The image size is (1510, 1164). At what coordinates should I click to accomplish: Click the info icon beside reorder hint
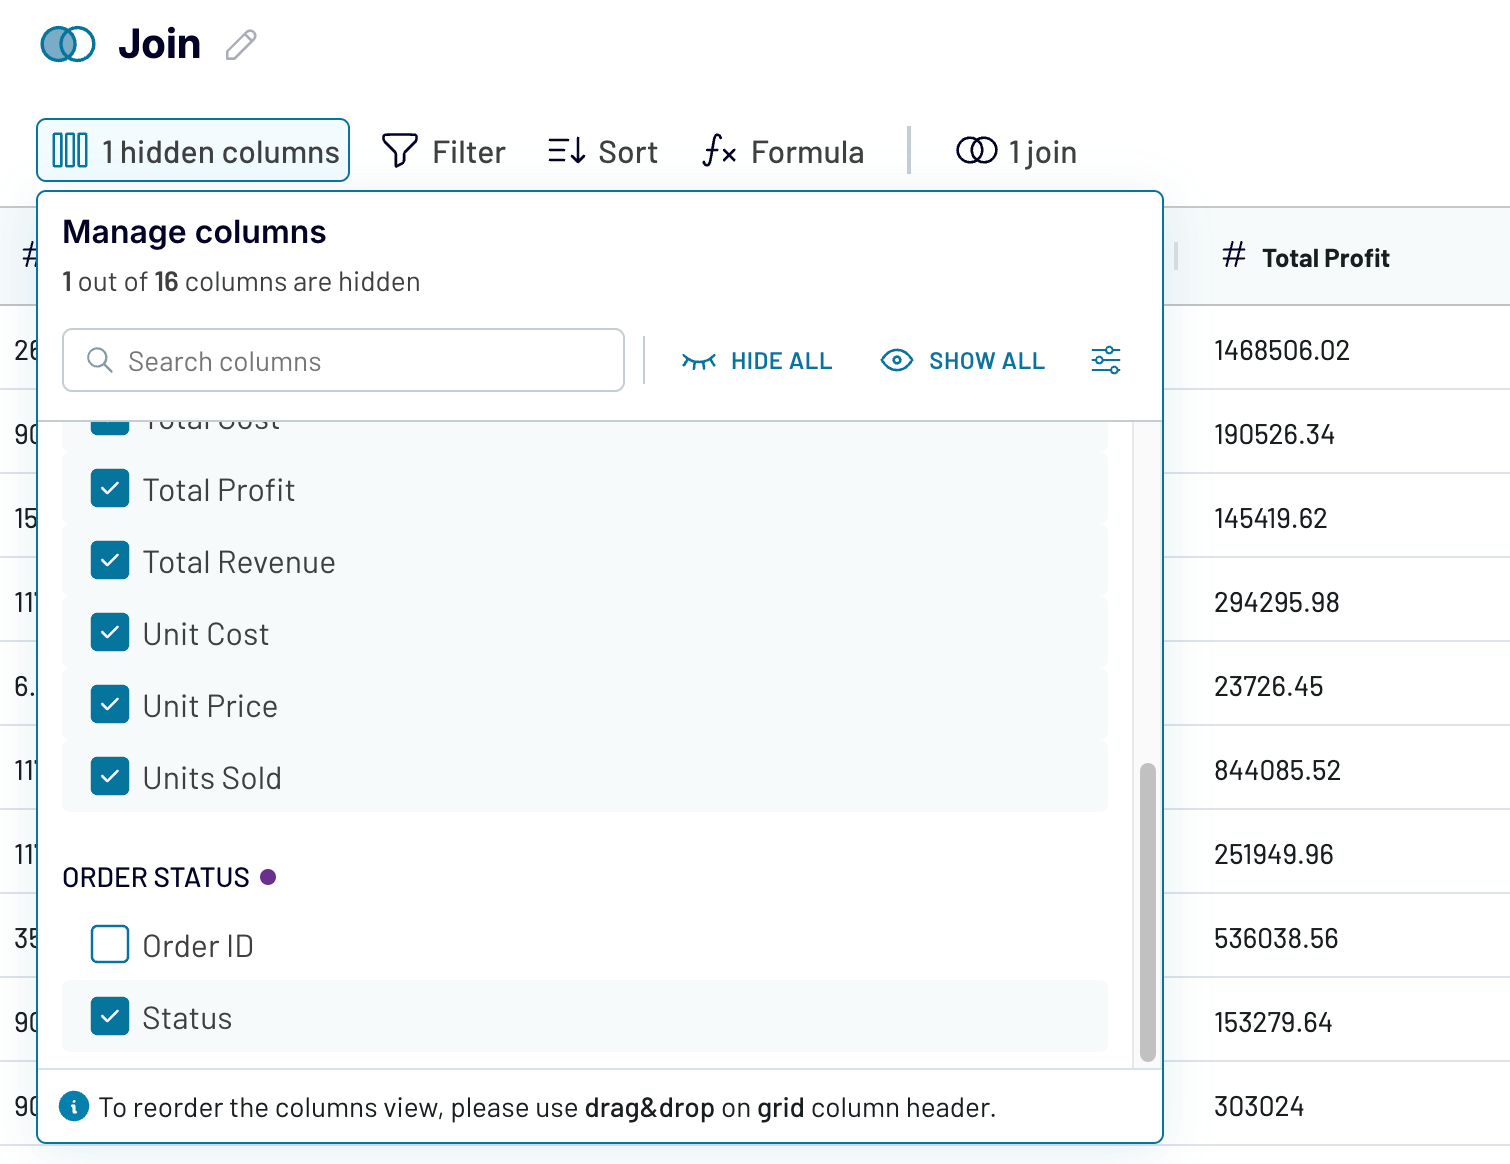coord(74,1107)
